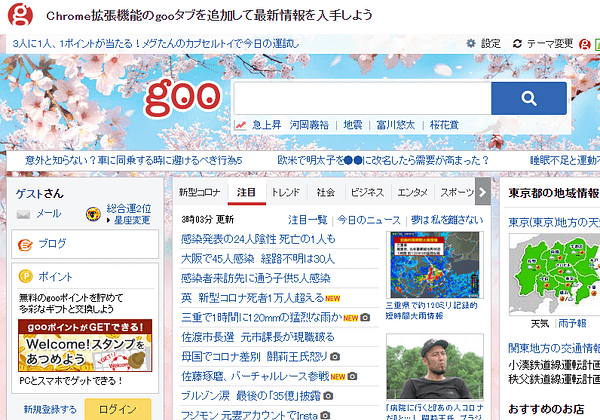
Task: Open headline 大阪で45人感染 経路不明は30人
Action: 256,258
